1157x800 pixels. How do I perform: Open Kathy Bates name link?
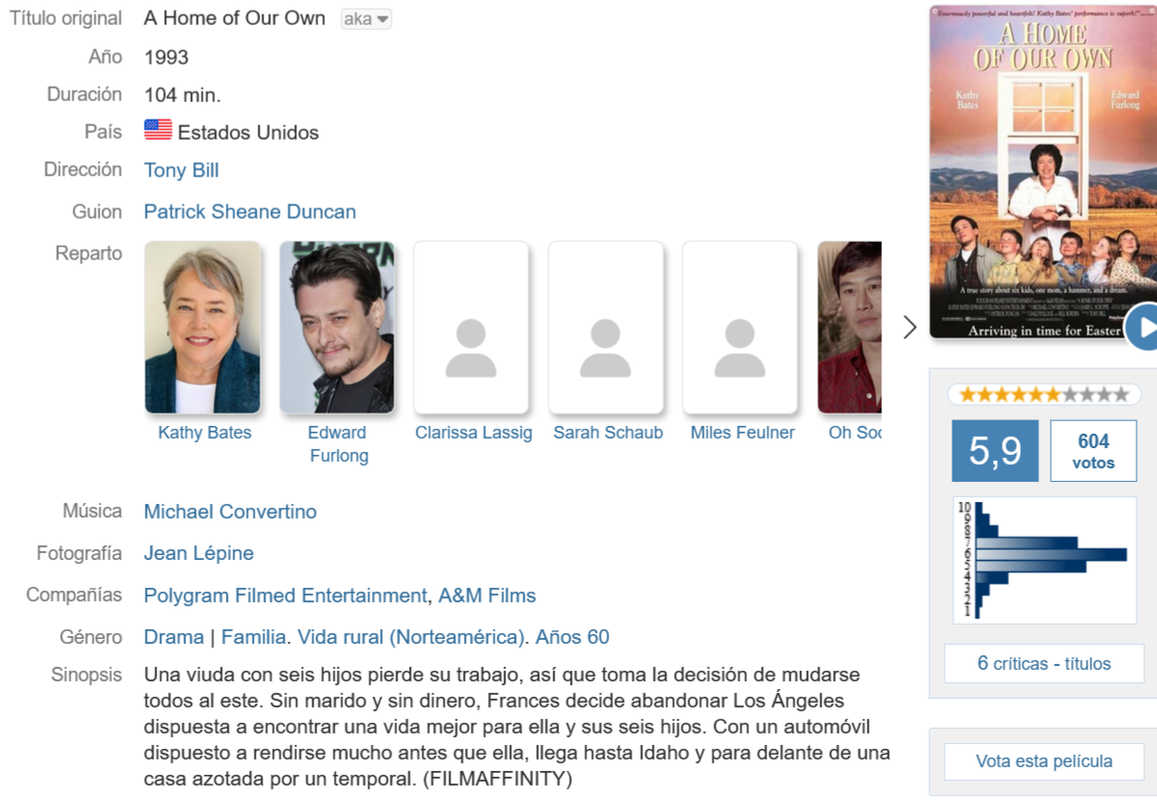(x=204, y=432)
